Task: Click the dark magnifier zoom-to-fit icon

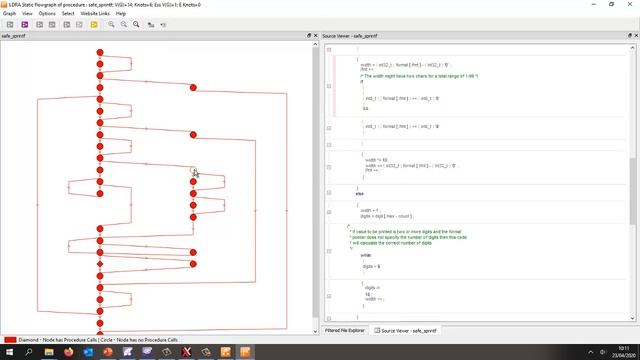Action: pos(136,25)
